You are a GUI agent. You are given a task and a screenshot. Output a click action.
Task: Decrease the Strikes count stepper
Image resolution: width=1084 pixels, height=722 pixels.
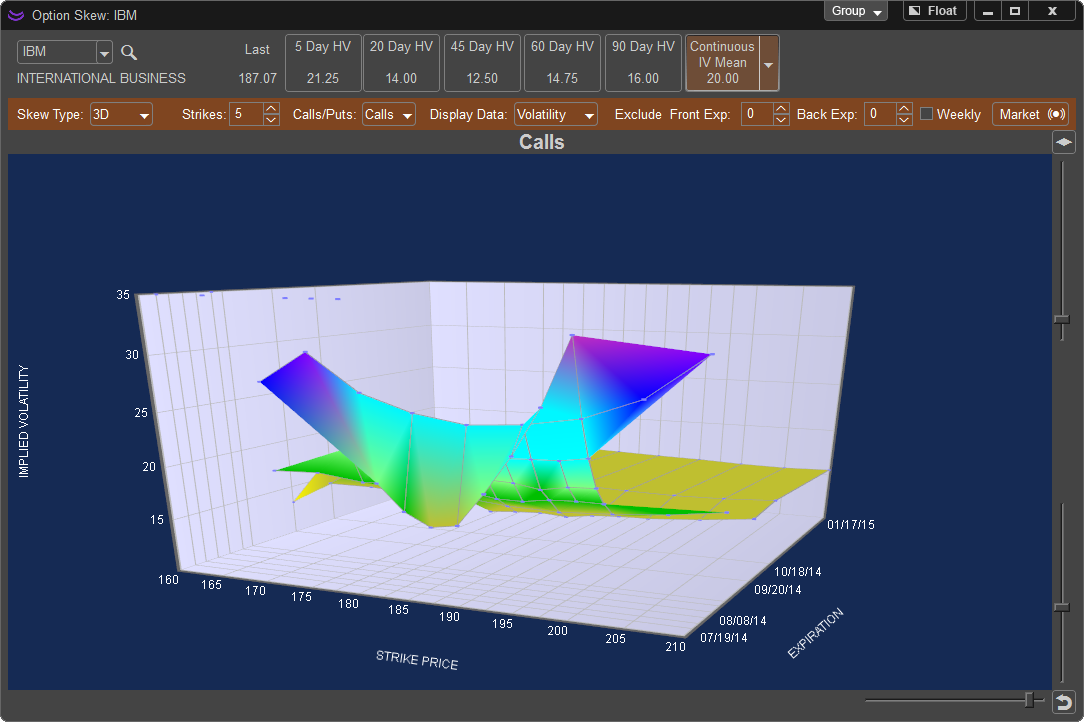pyautogui.click(x=271, y=120)
